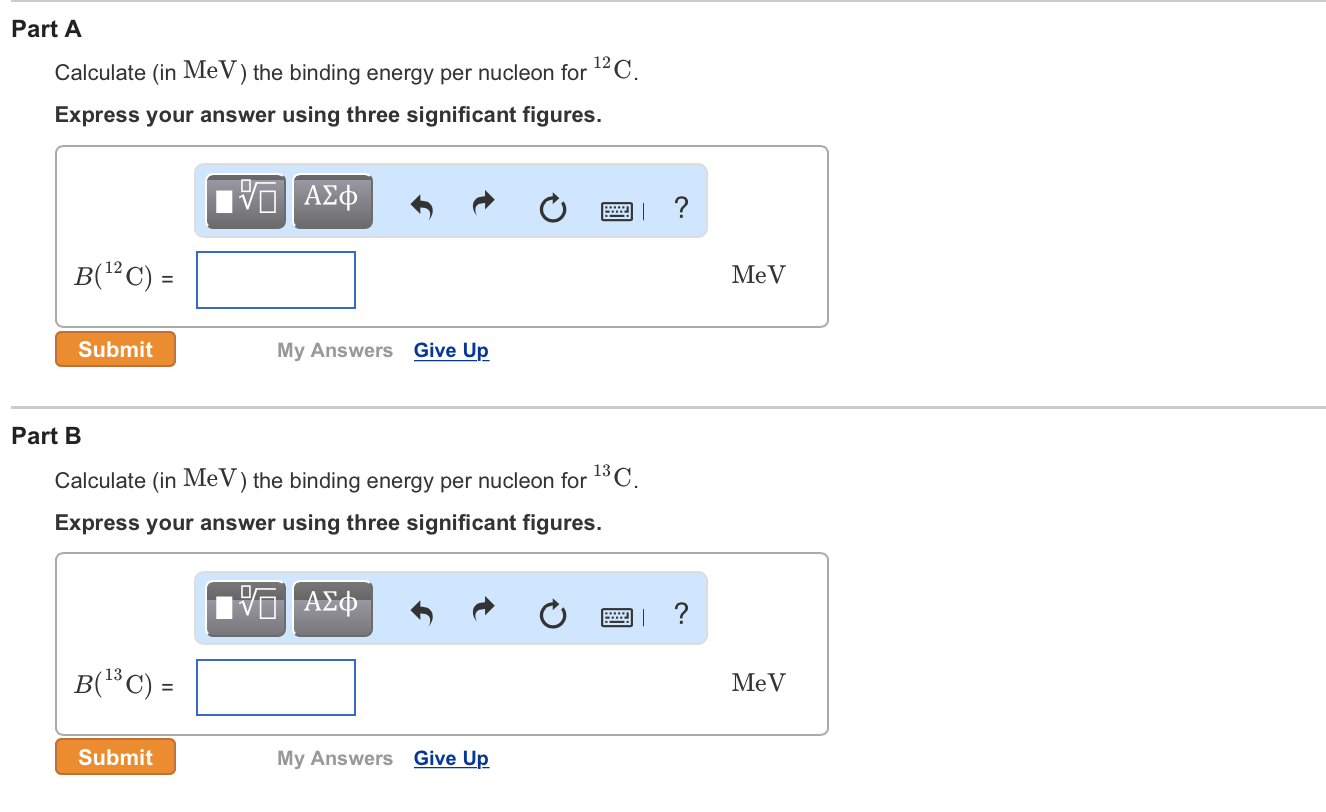The width and height of the screenshot is (1326, 812).
Task: Open the math templates palette in Part B
Action: [244, 607]
